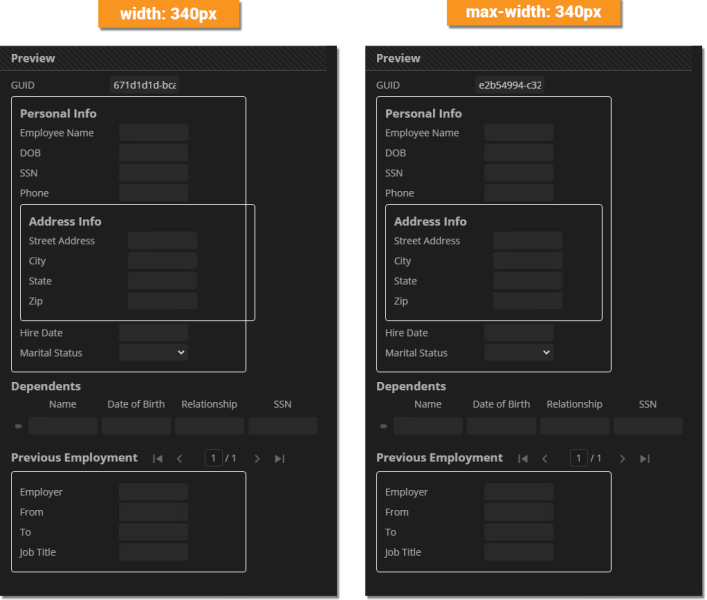Go to first record in left Previous Employment
Image resolution: width=707 pixels, height=600 pixels.
point(157,458)
